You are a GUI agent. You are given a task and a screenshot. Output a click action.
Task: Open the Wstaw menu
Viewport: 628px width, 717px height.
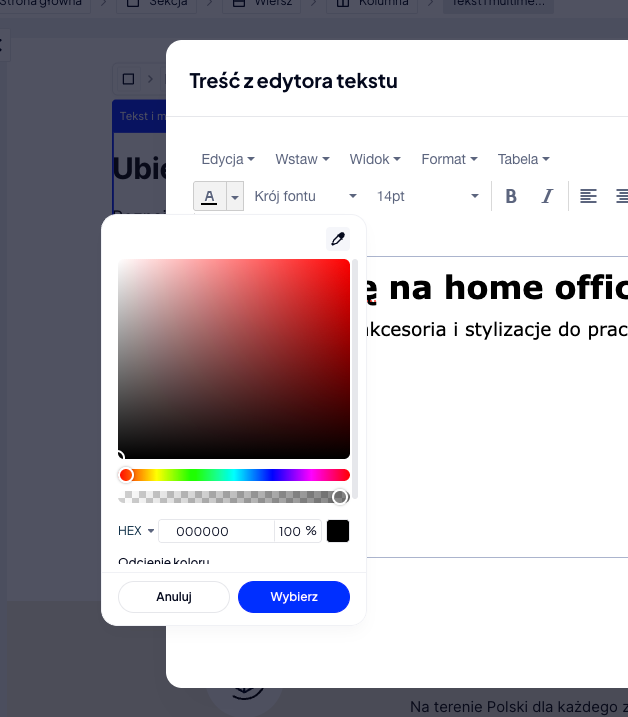point(301,159)
